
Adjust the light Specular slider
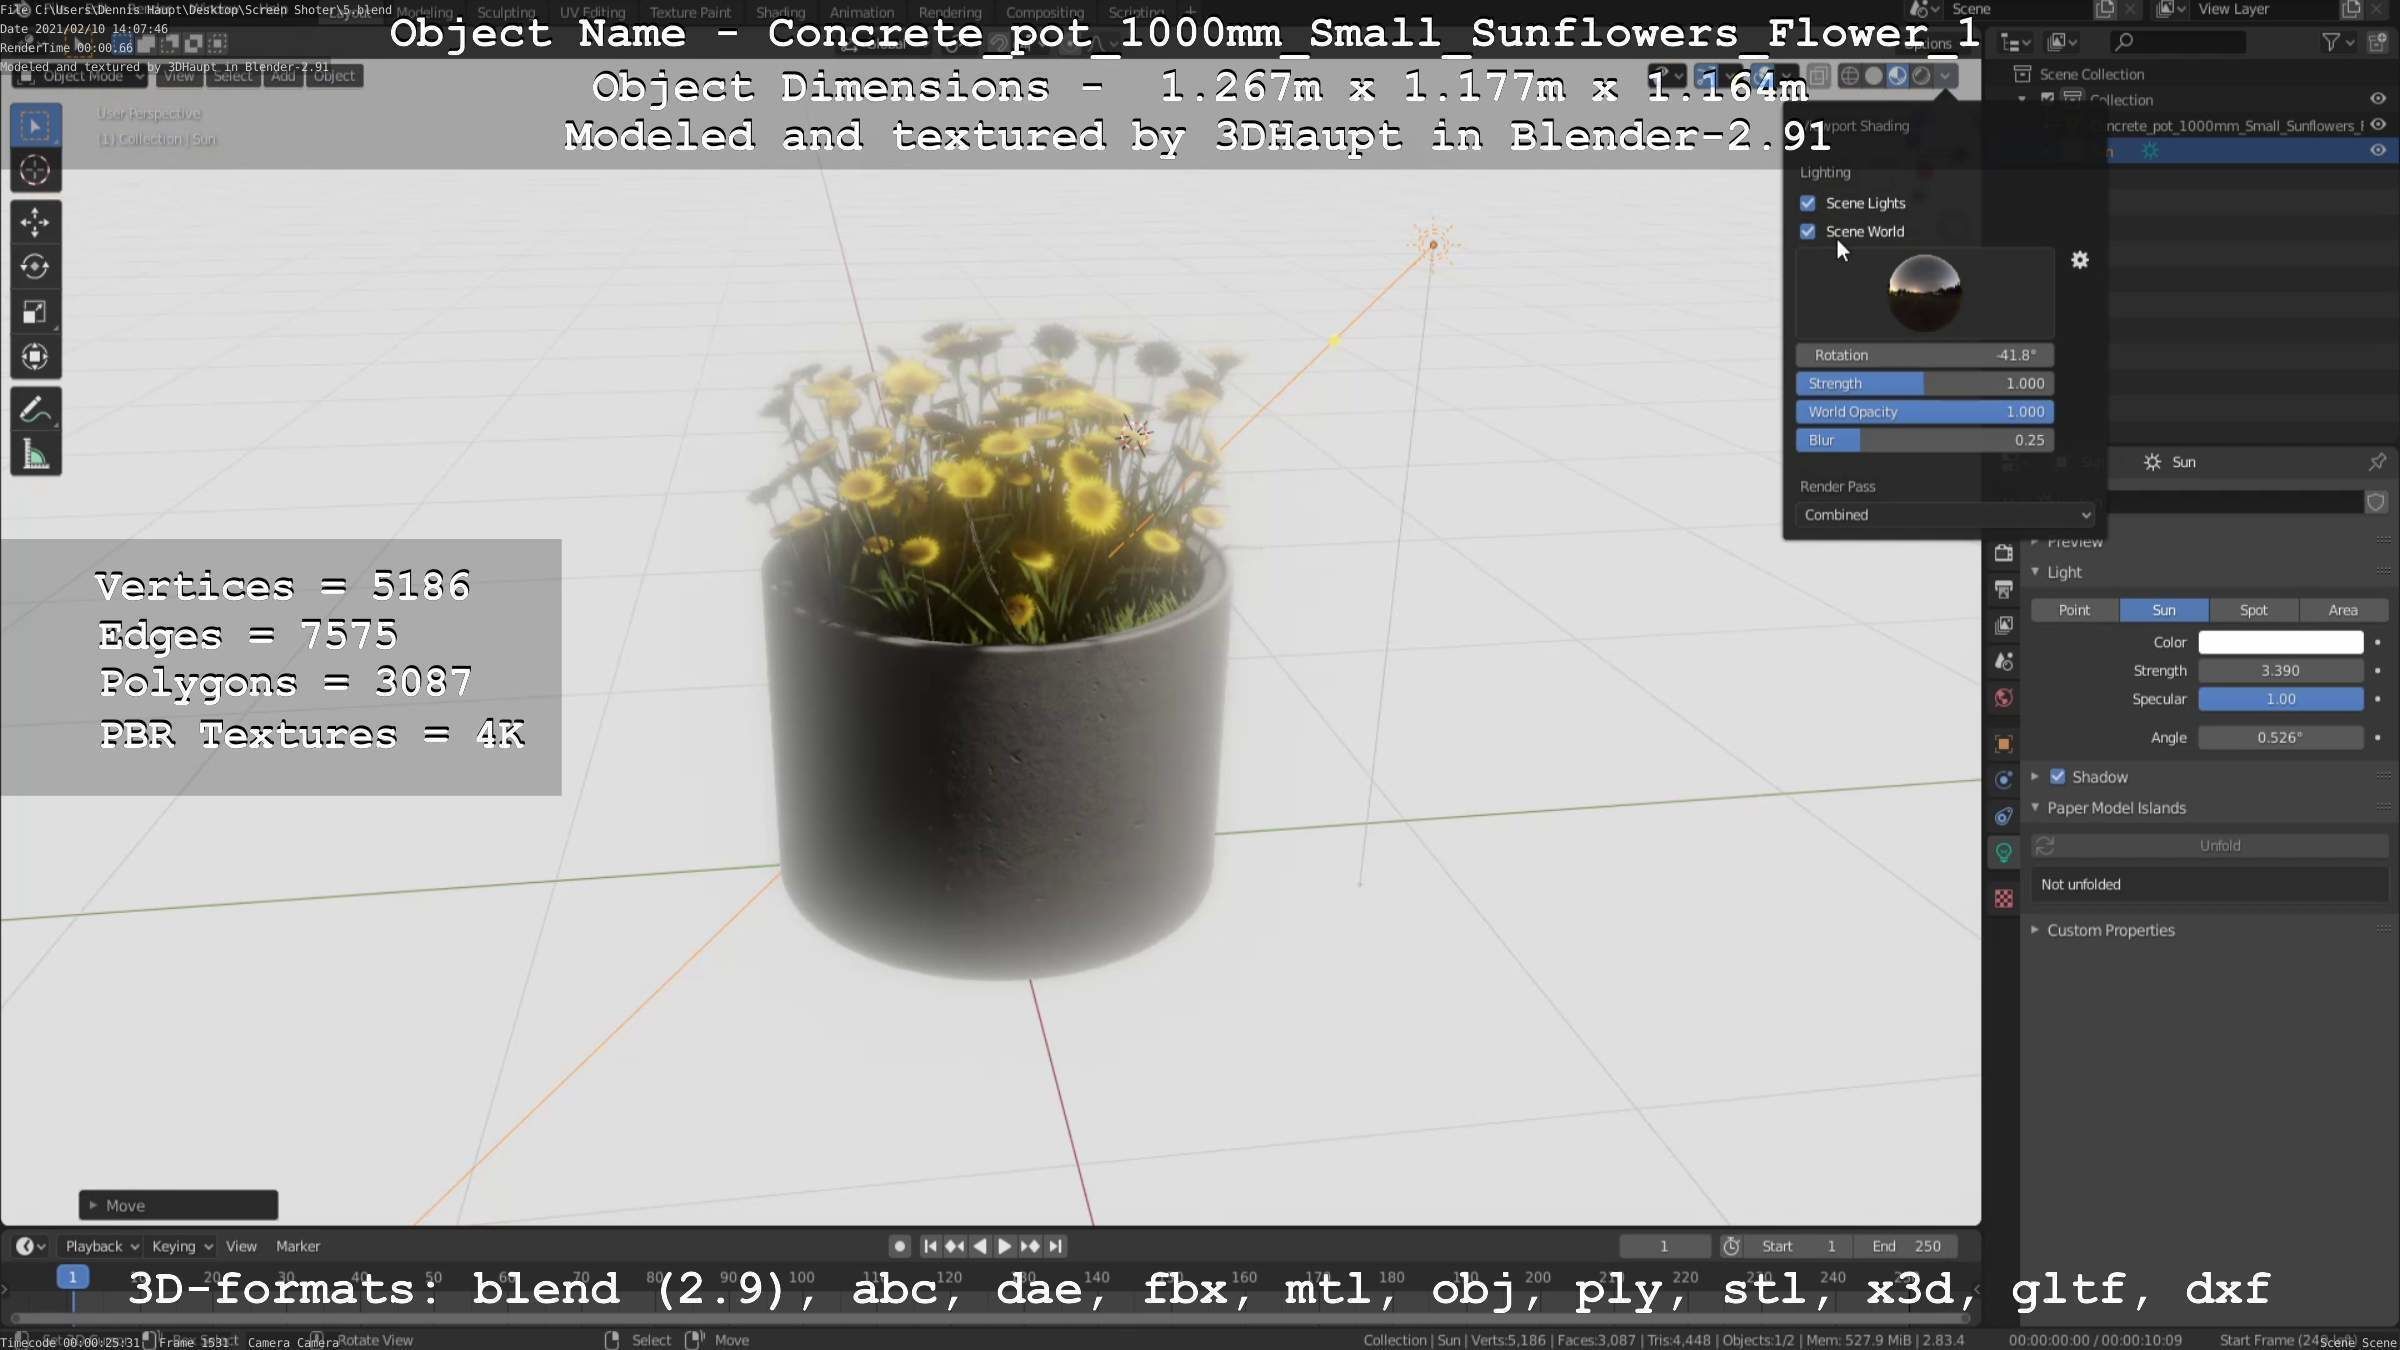(2280, 699)
